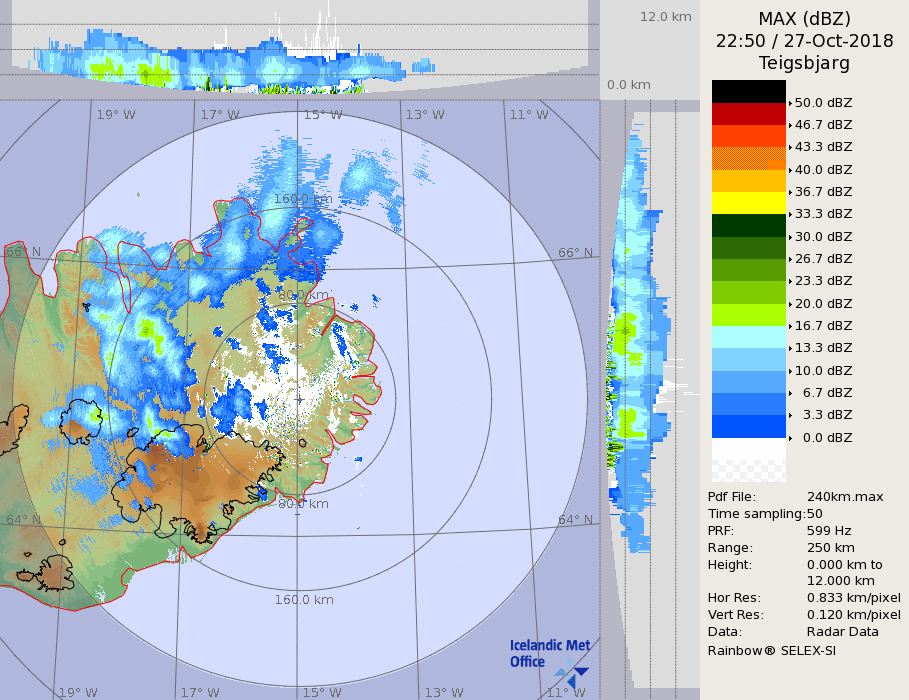Select the red 46.7 dBZ color swatch
This screenshot has width=909, height=700.
tap(748, 113)
